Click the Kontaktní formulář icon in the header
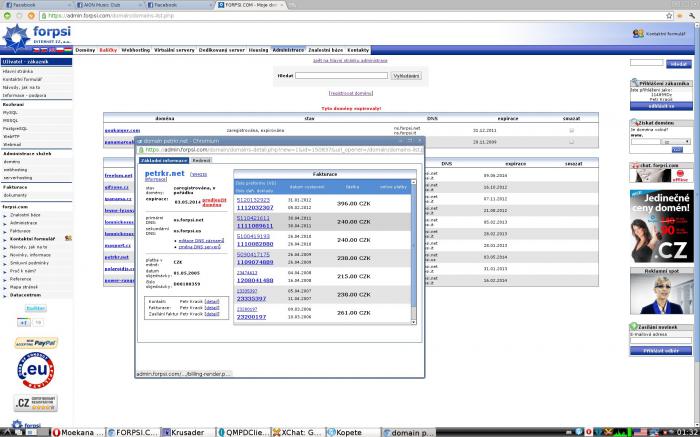This screenshot has height=437, width=700. [x=638, y=33]
